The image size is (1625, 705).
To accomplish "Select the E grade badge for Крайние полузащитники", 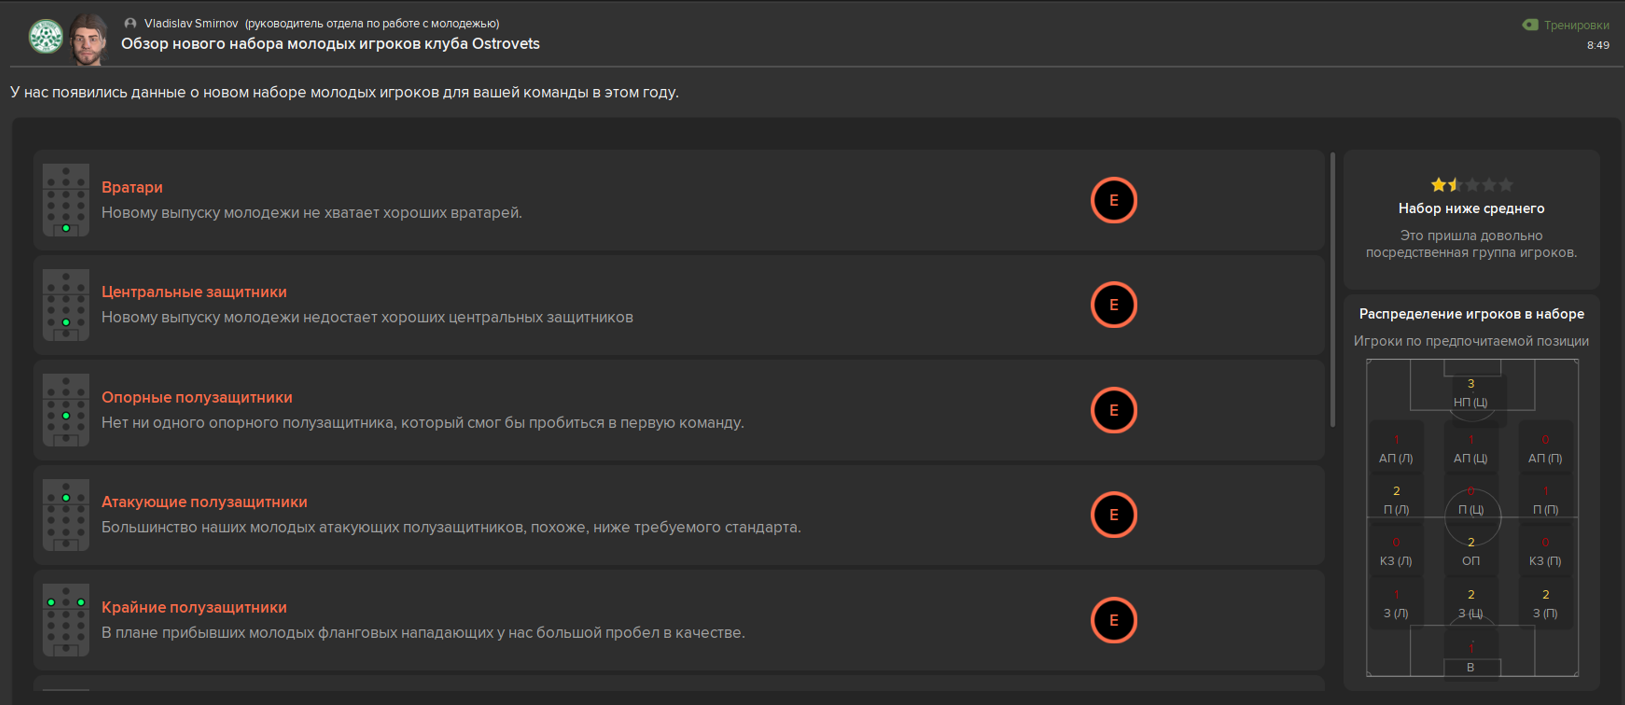I will click(x=1114, y=620).
